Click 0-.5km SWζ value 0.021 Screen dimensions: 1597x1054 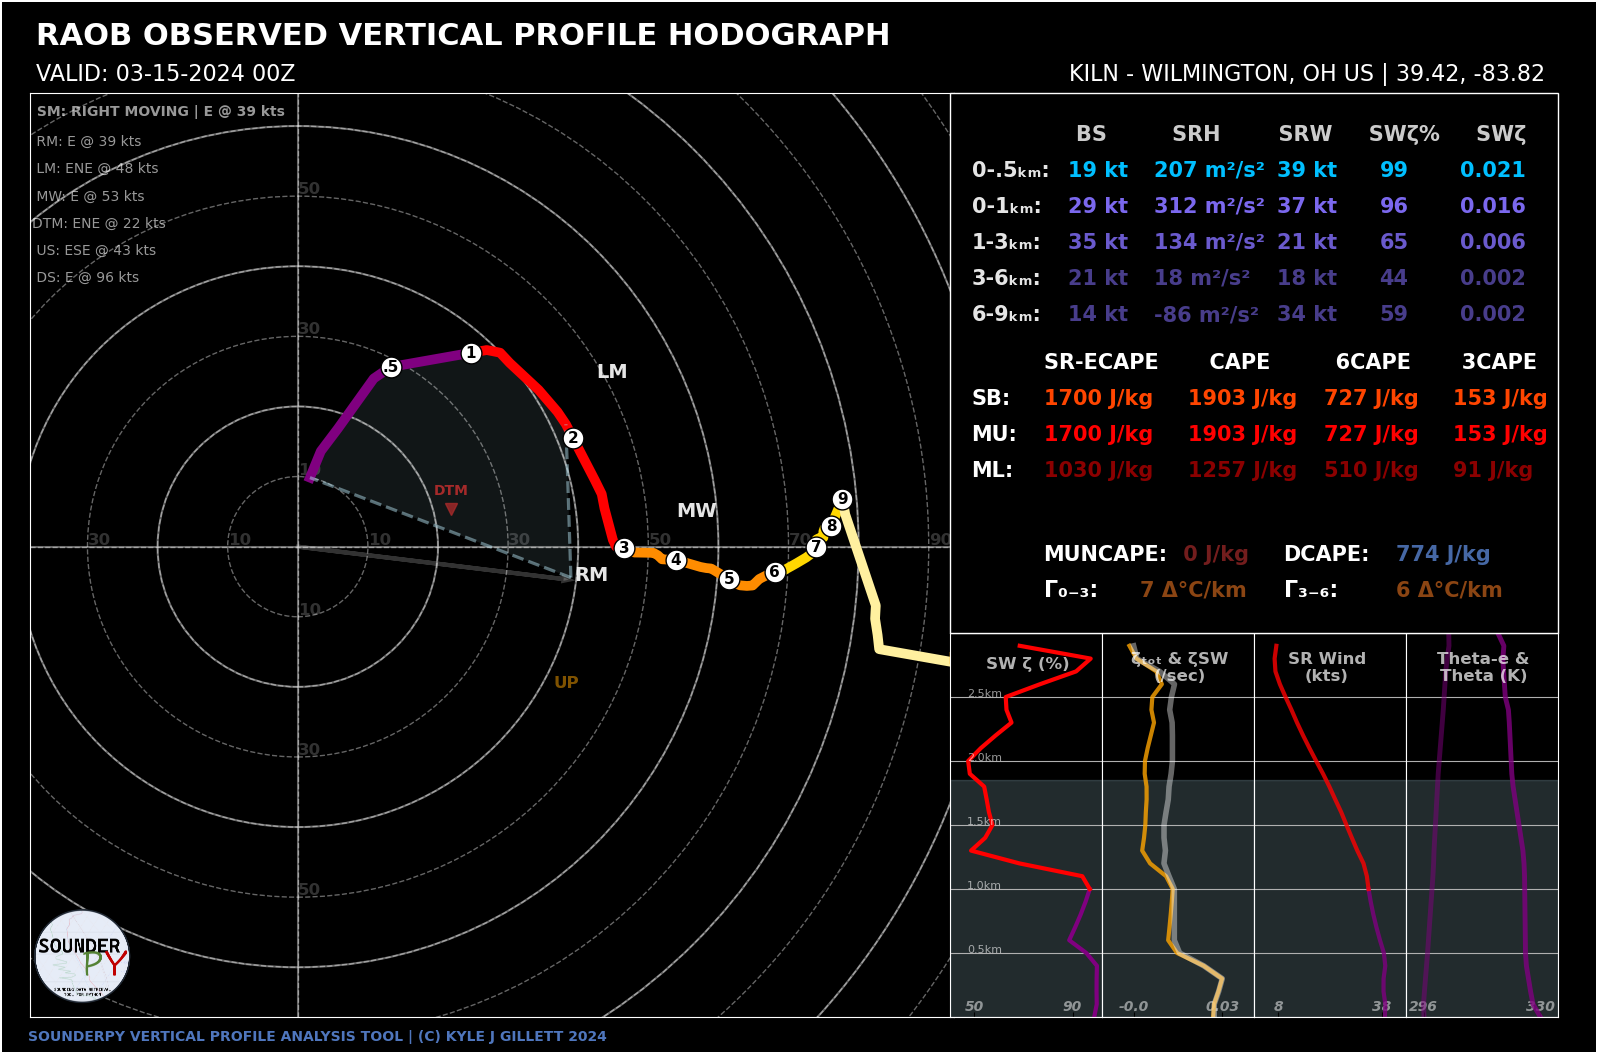[x=1492, y=170]
